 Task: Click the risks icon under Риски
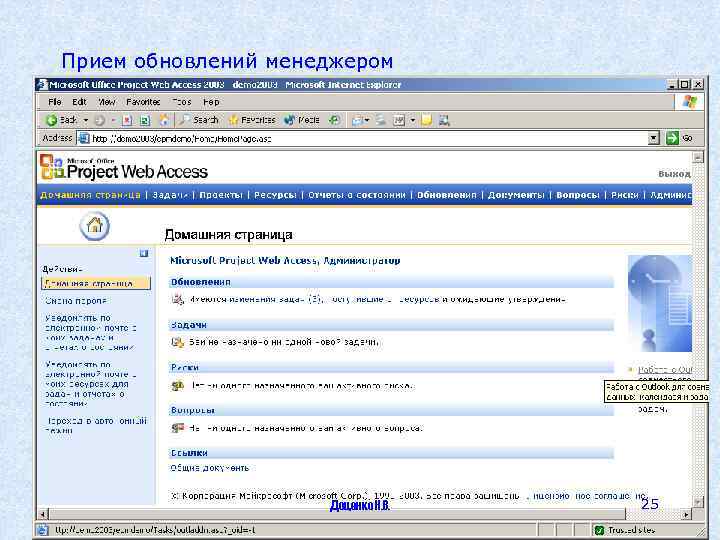(178, 386)
